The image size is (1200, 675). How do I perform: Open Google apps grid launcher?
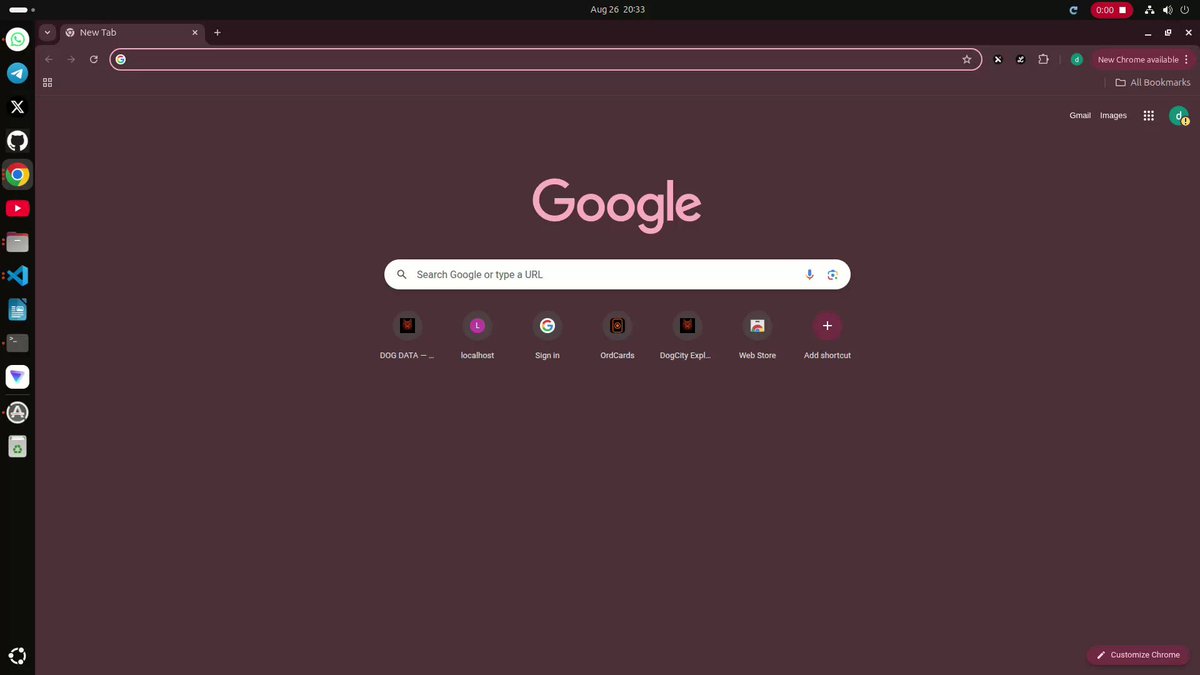pyautogui.click(x=1149, y=116)
